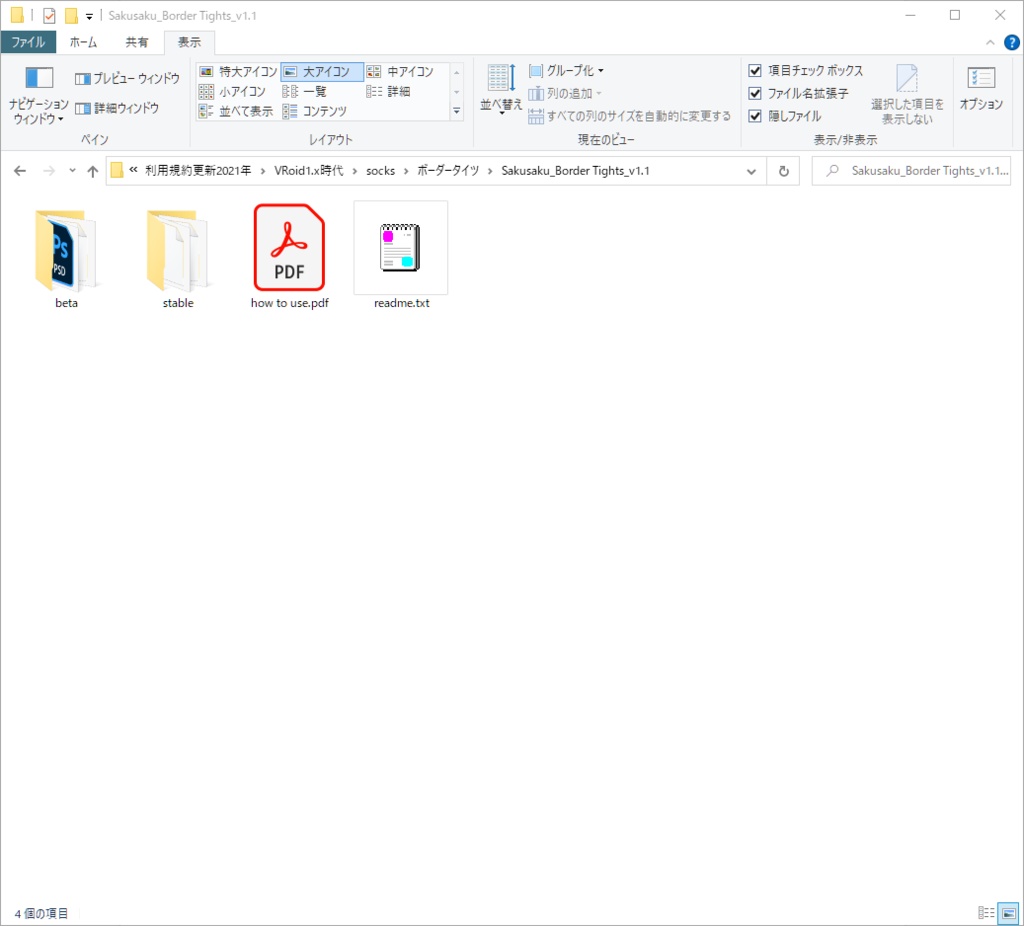Switch to details view in status bar
Viewport: 1024px width, 926px height.
point(985,913)
